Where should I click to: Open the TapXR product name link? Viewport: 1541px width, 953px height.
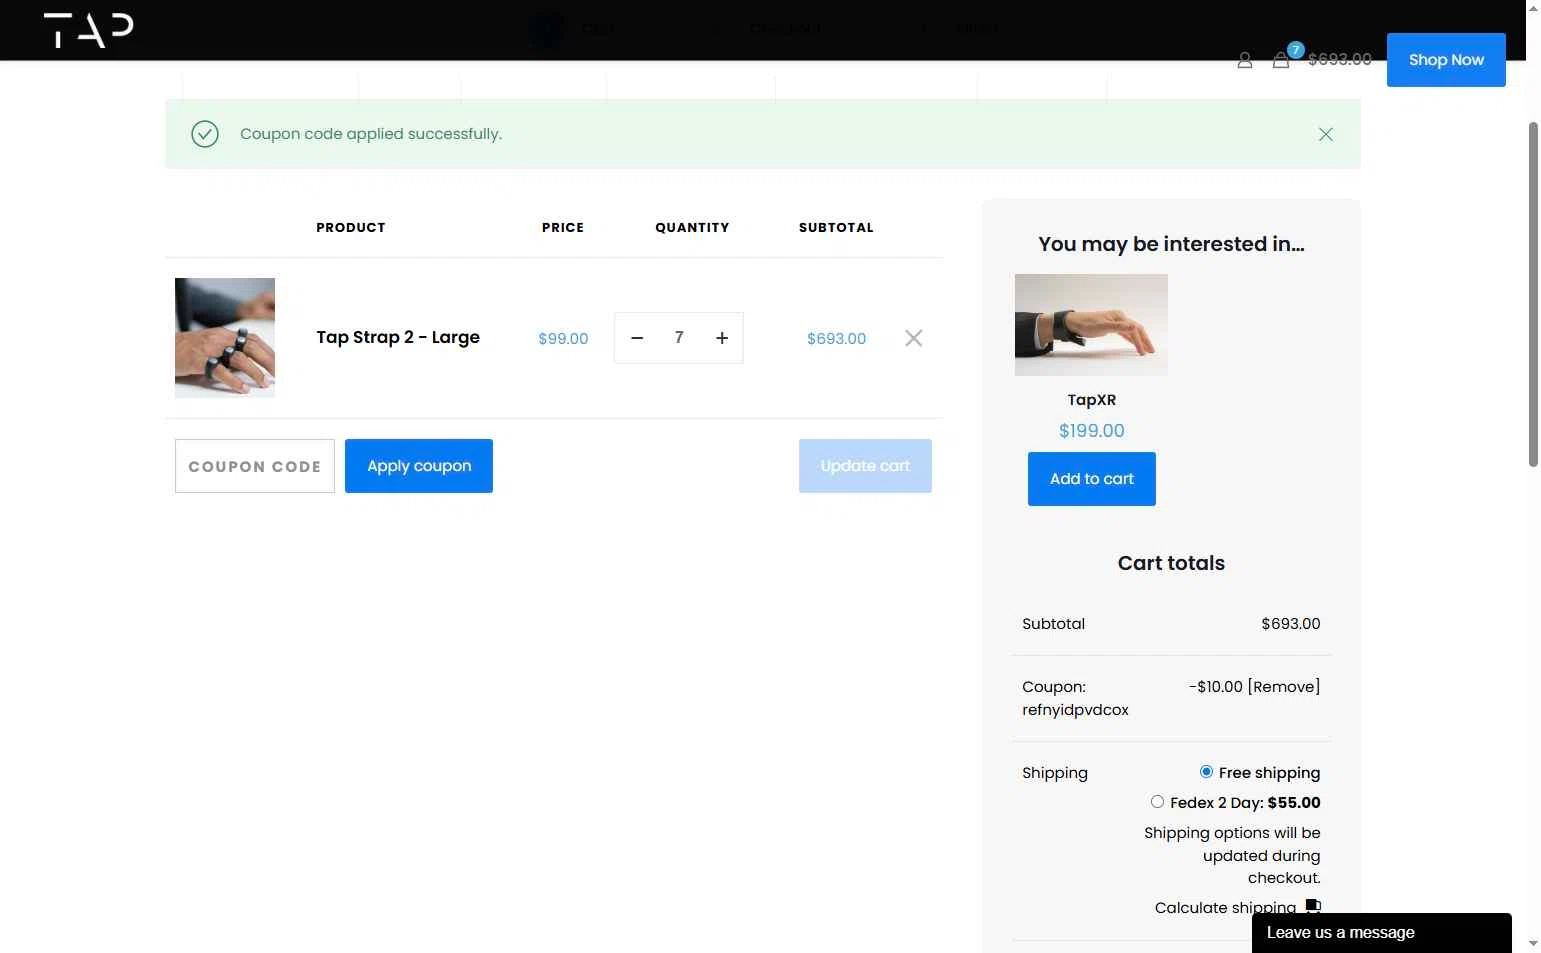point(1091,400)
